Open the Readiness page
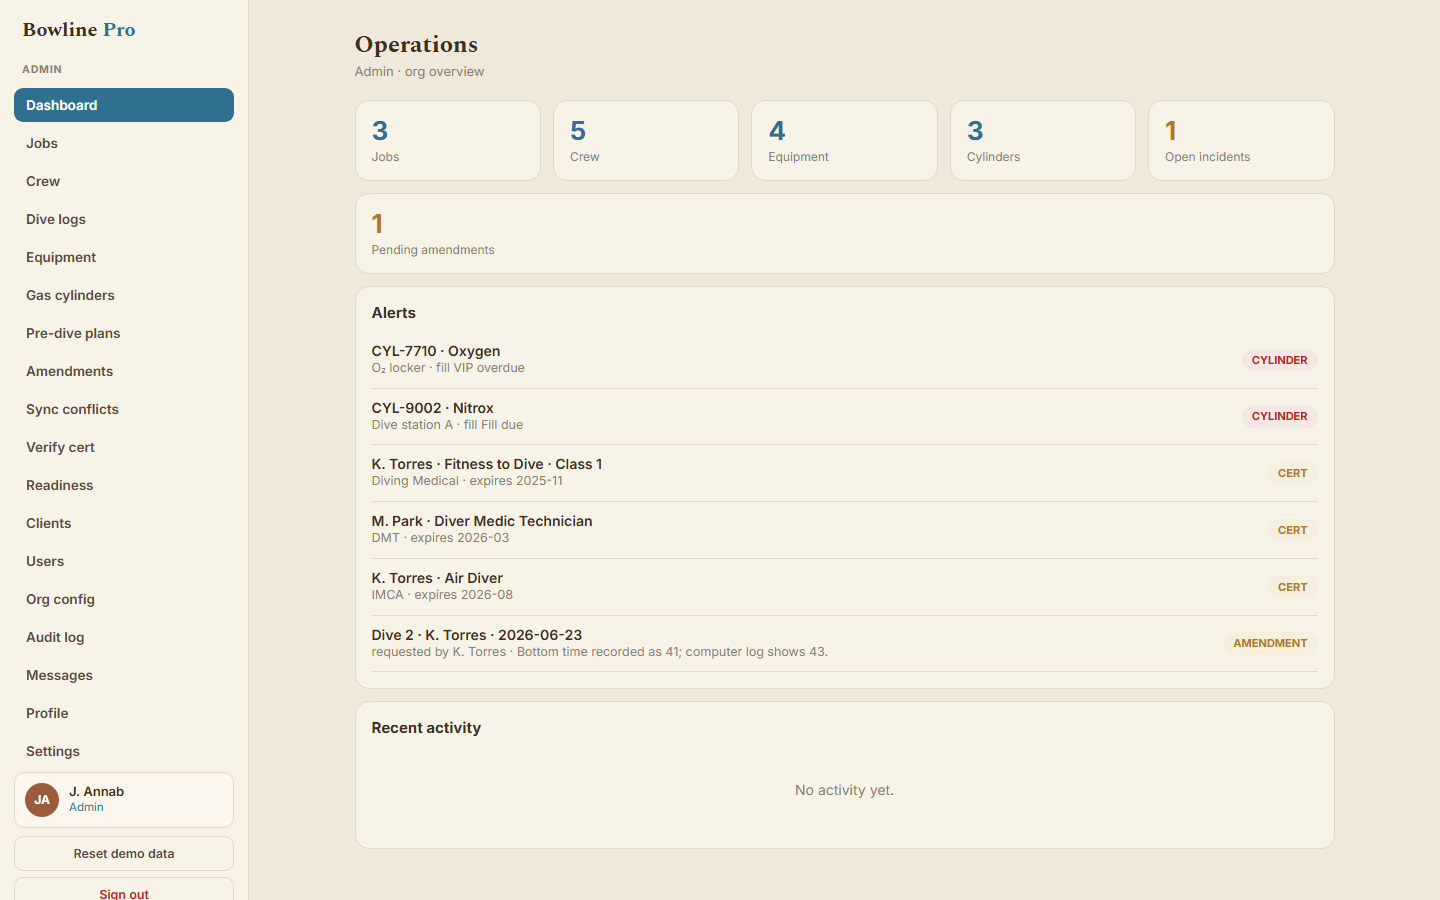This screenshot has height=900, width=1440. point(124,485)
